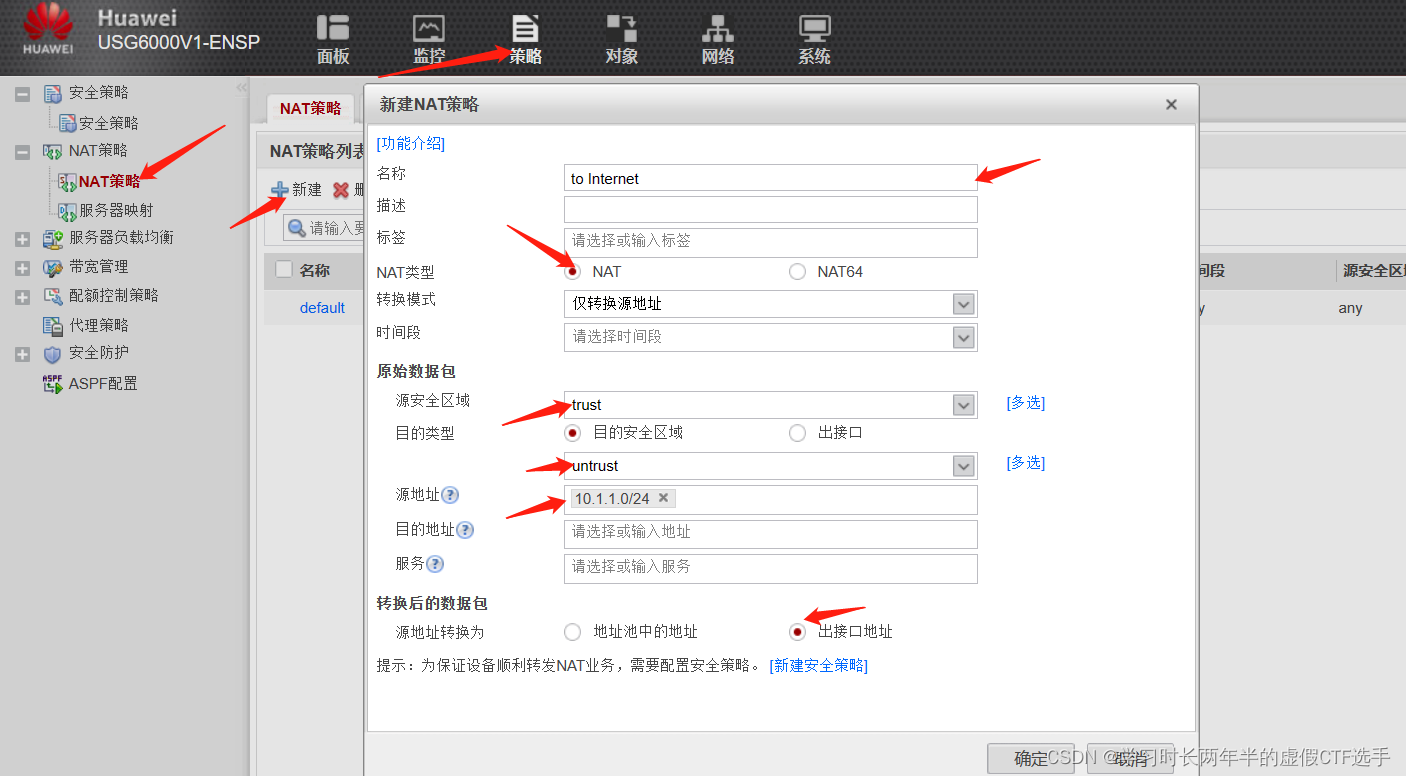Close the 新建NAT策略 dialog

tap(1171, 105)
